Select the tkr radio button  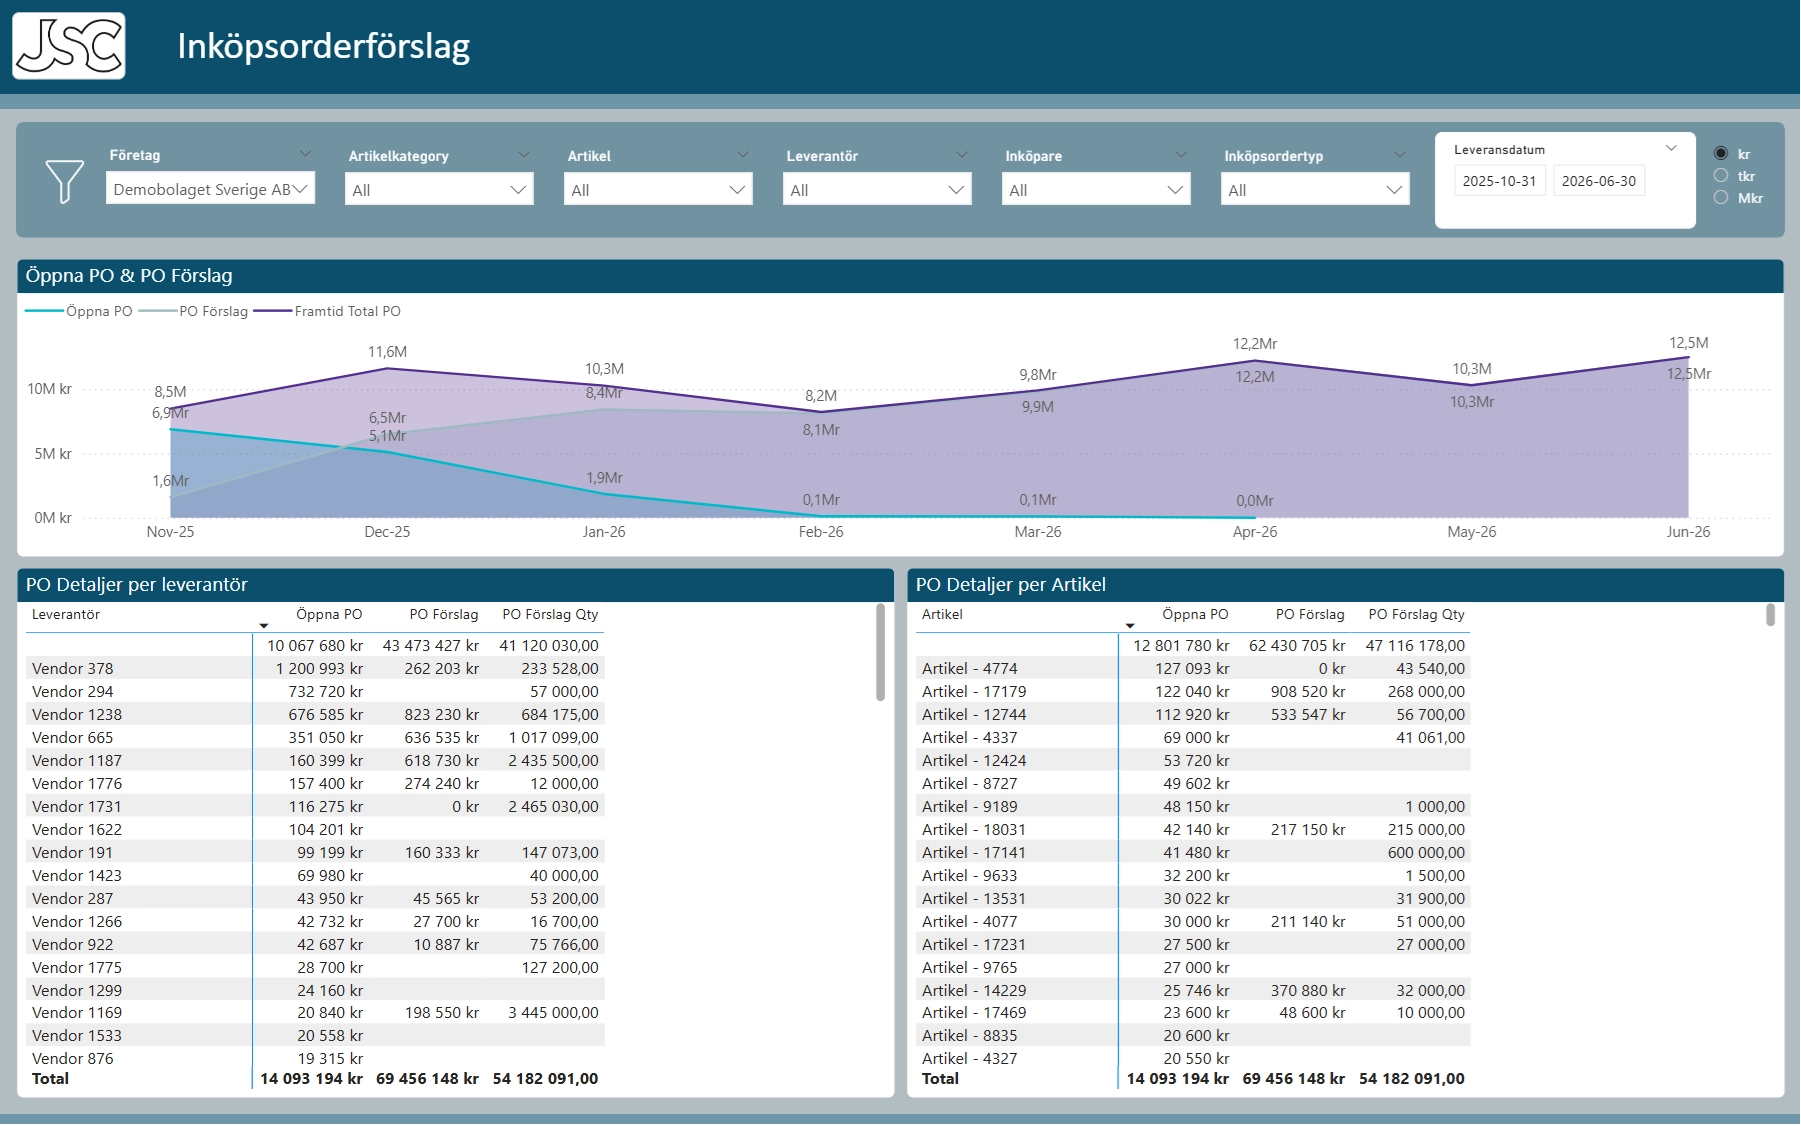pos(1721,176)
